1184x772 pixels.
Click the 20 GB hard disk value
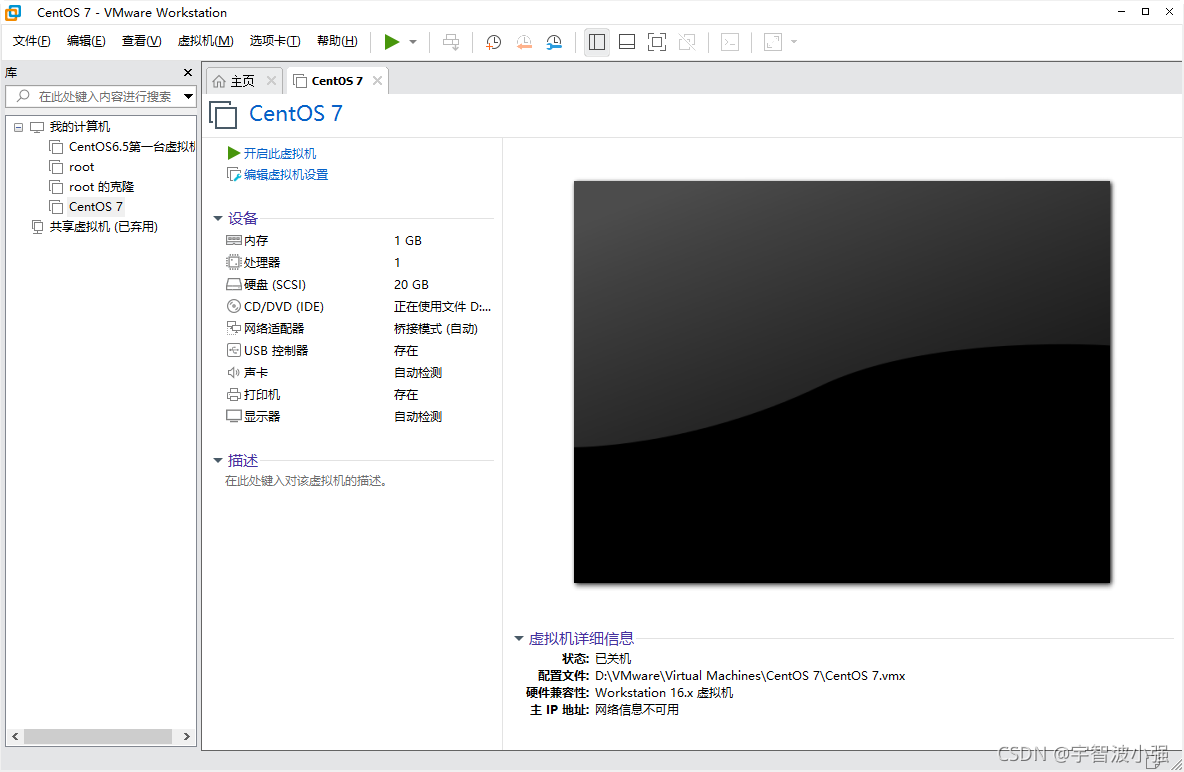tap(411, 284)
